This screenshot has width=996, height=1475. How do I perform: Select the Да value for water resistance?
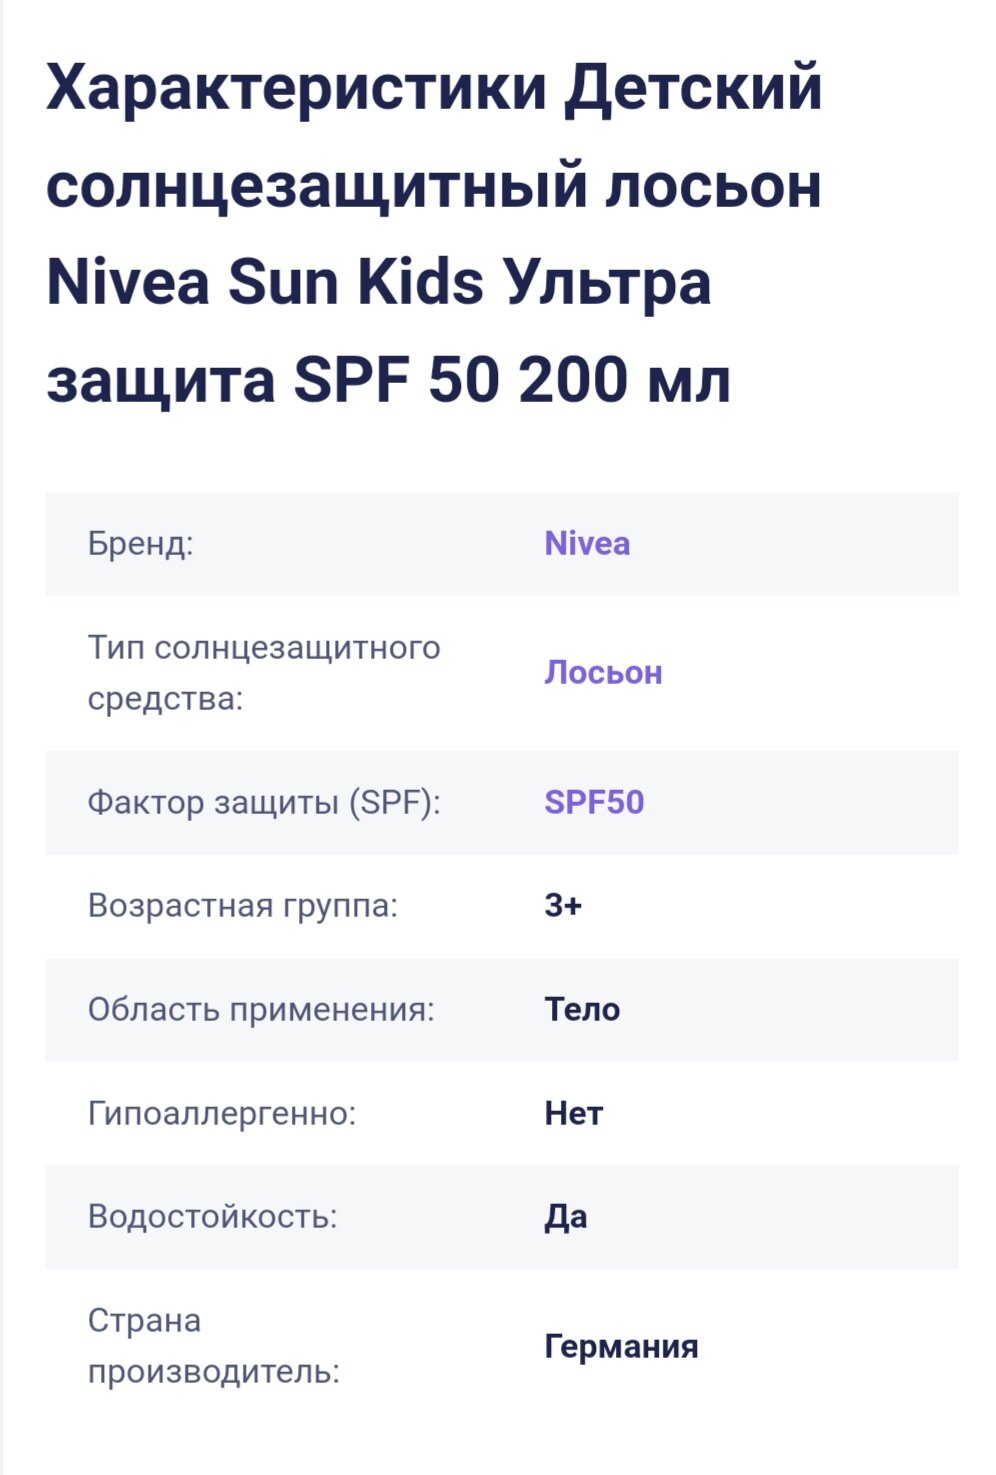(565, 1217)
